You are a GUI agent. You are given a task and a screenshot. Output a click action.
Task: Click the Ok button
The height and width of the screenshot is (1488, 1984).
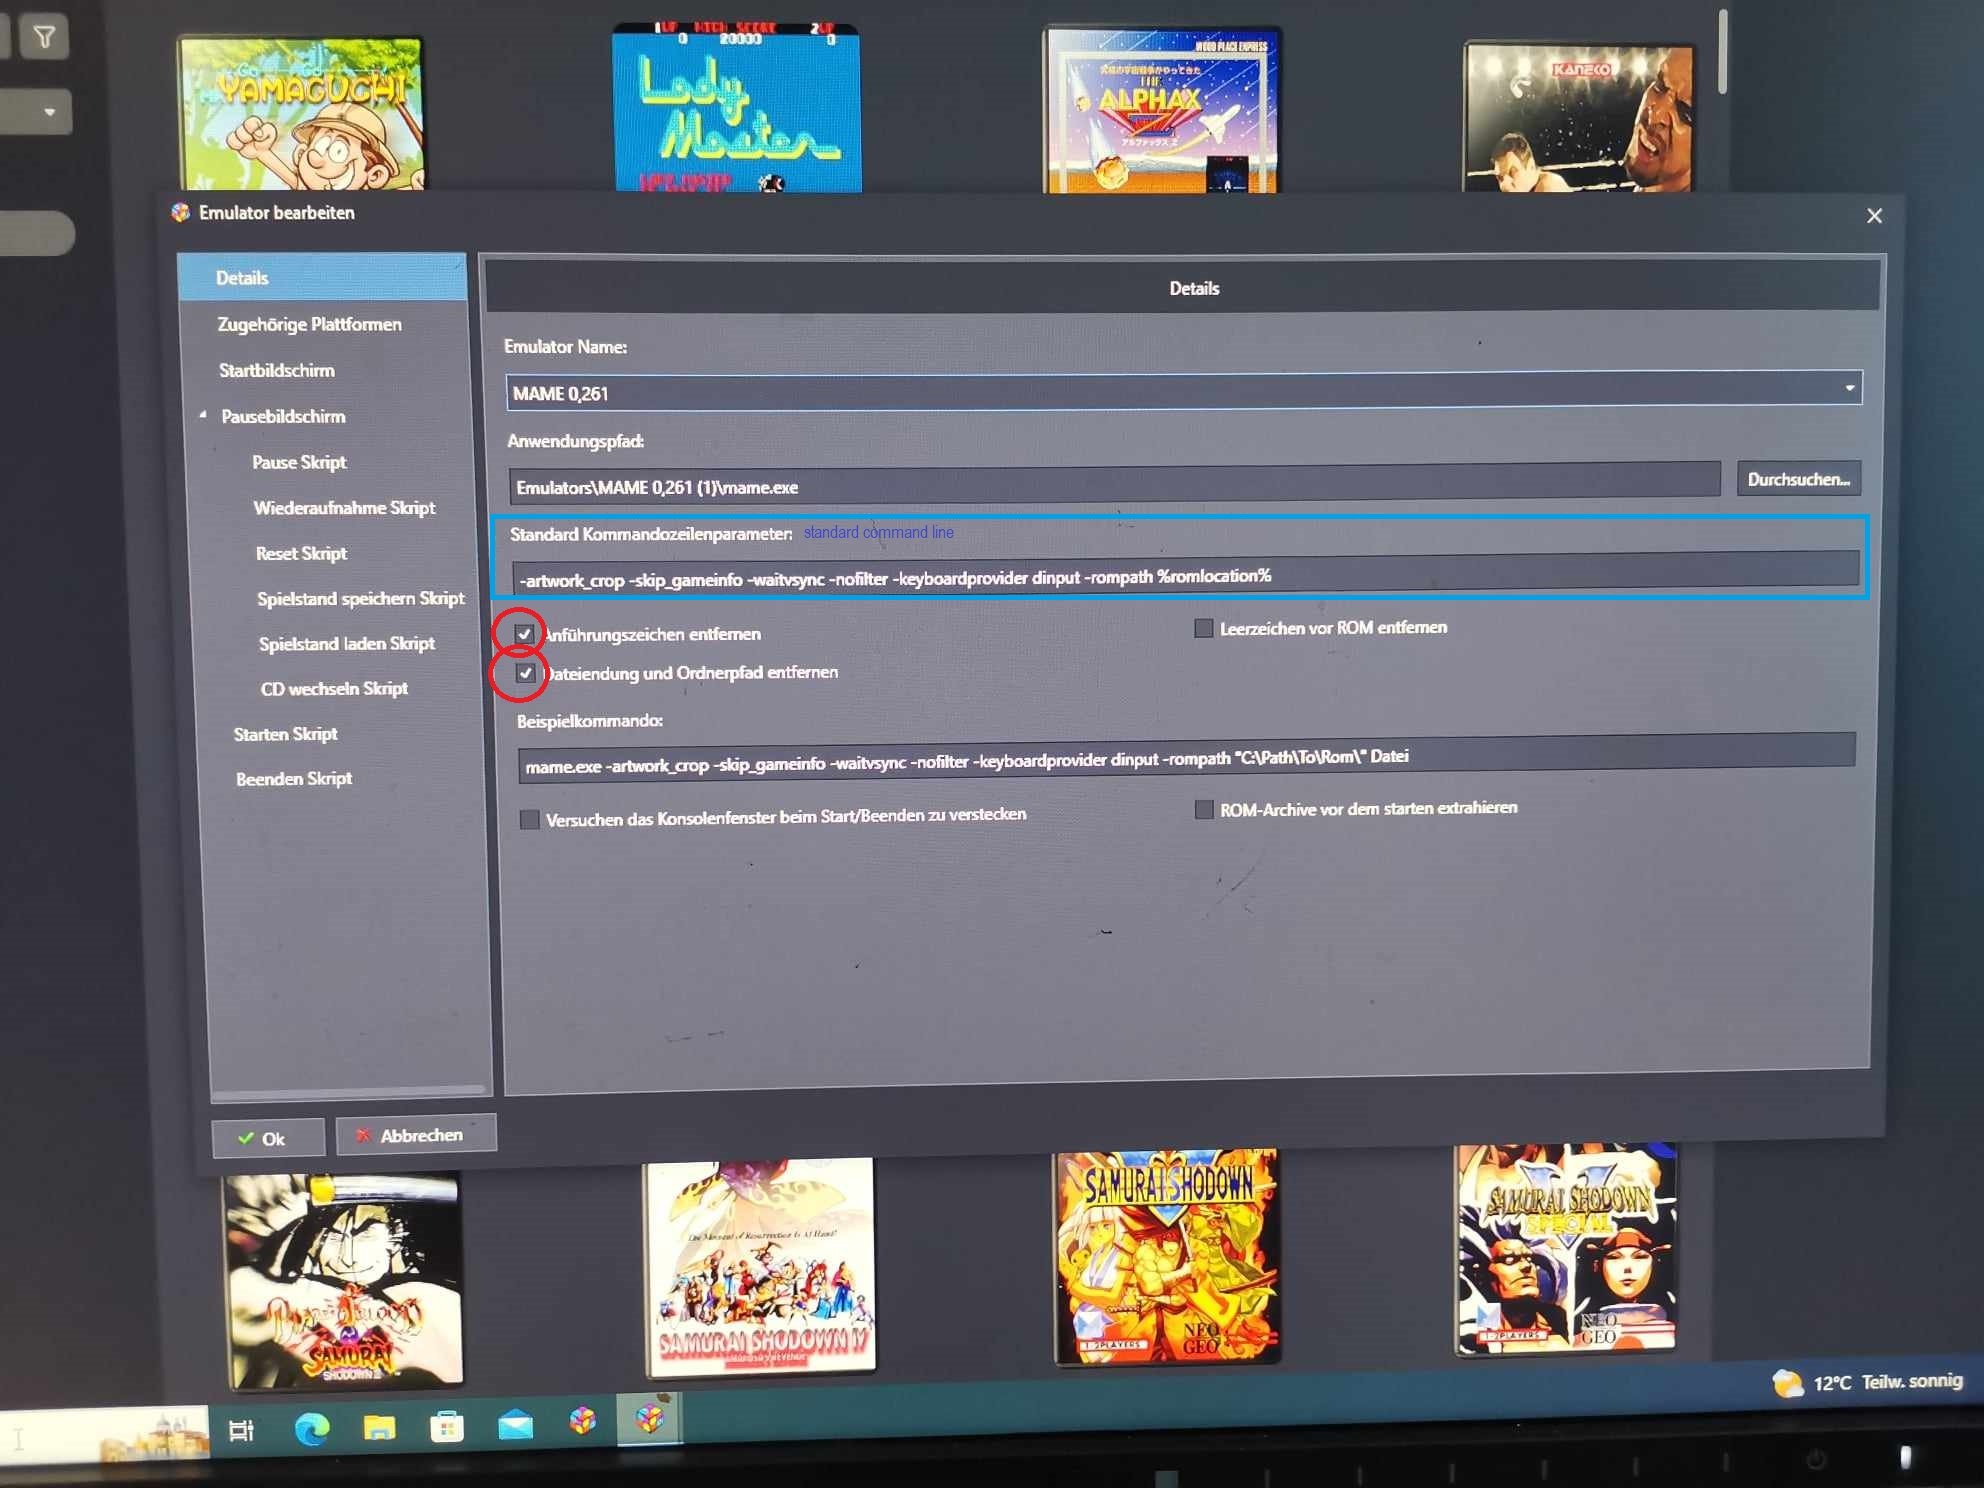click(x=268, y=1138)
